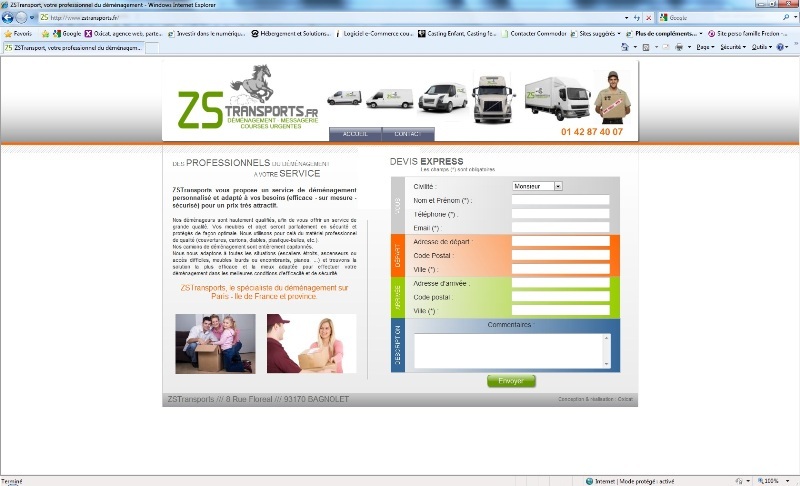This screenshot has width=800, height=486.
Task: Go to ACCUEIL navigation tab
Action: (355, 134)
